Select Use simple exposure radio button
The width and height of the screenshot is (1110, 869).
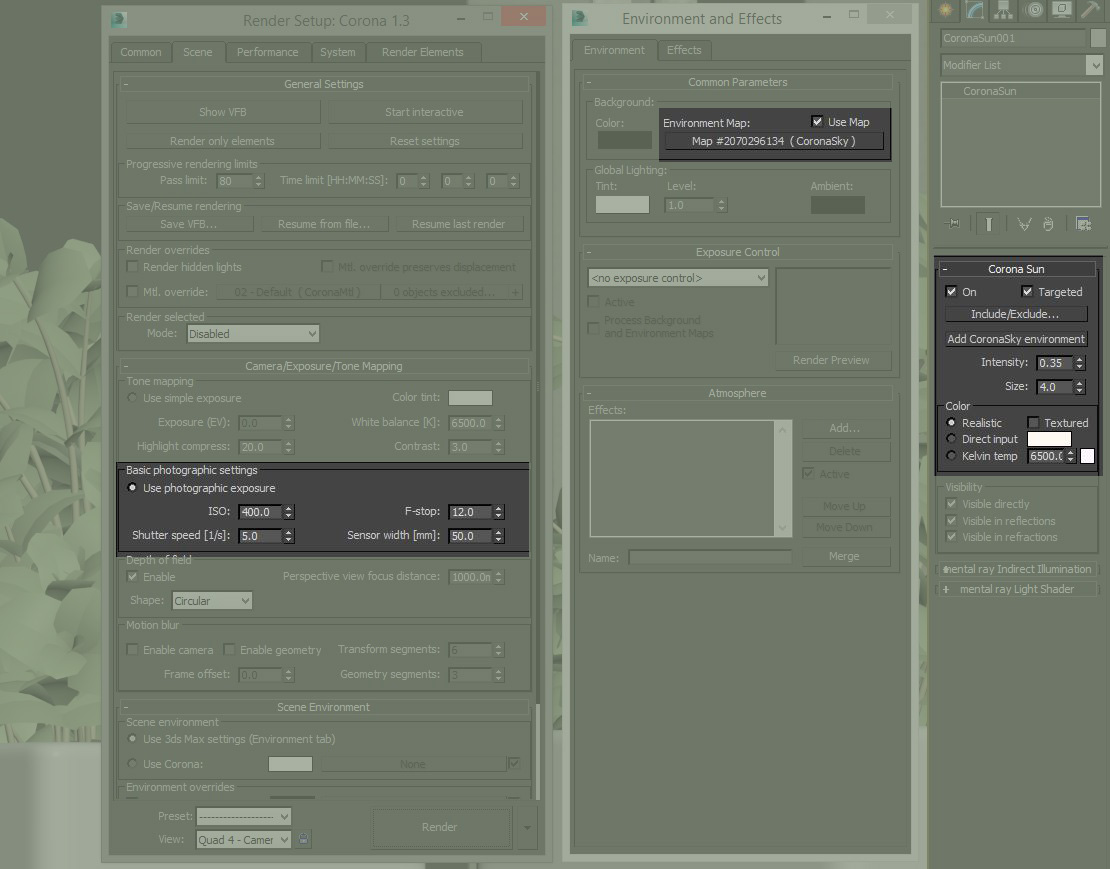(132, 398)
